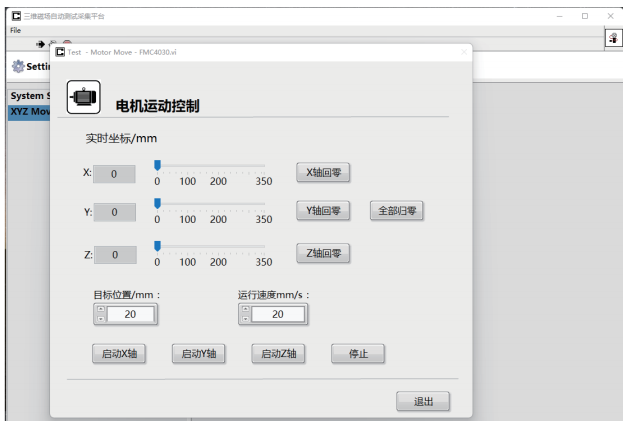Click the VI icon at top right corner
The width and height of the screenshot is (631, 426).
(612, 38)
